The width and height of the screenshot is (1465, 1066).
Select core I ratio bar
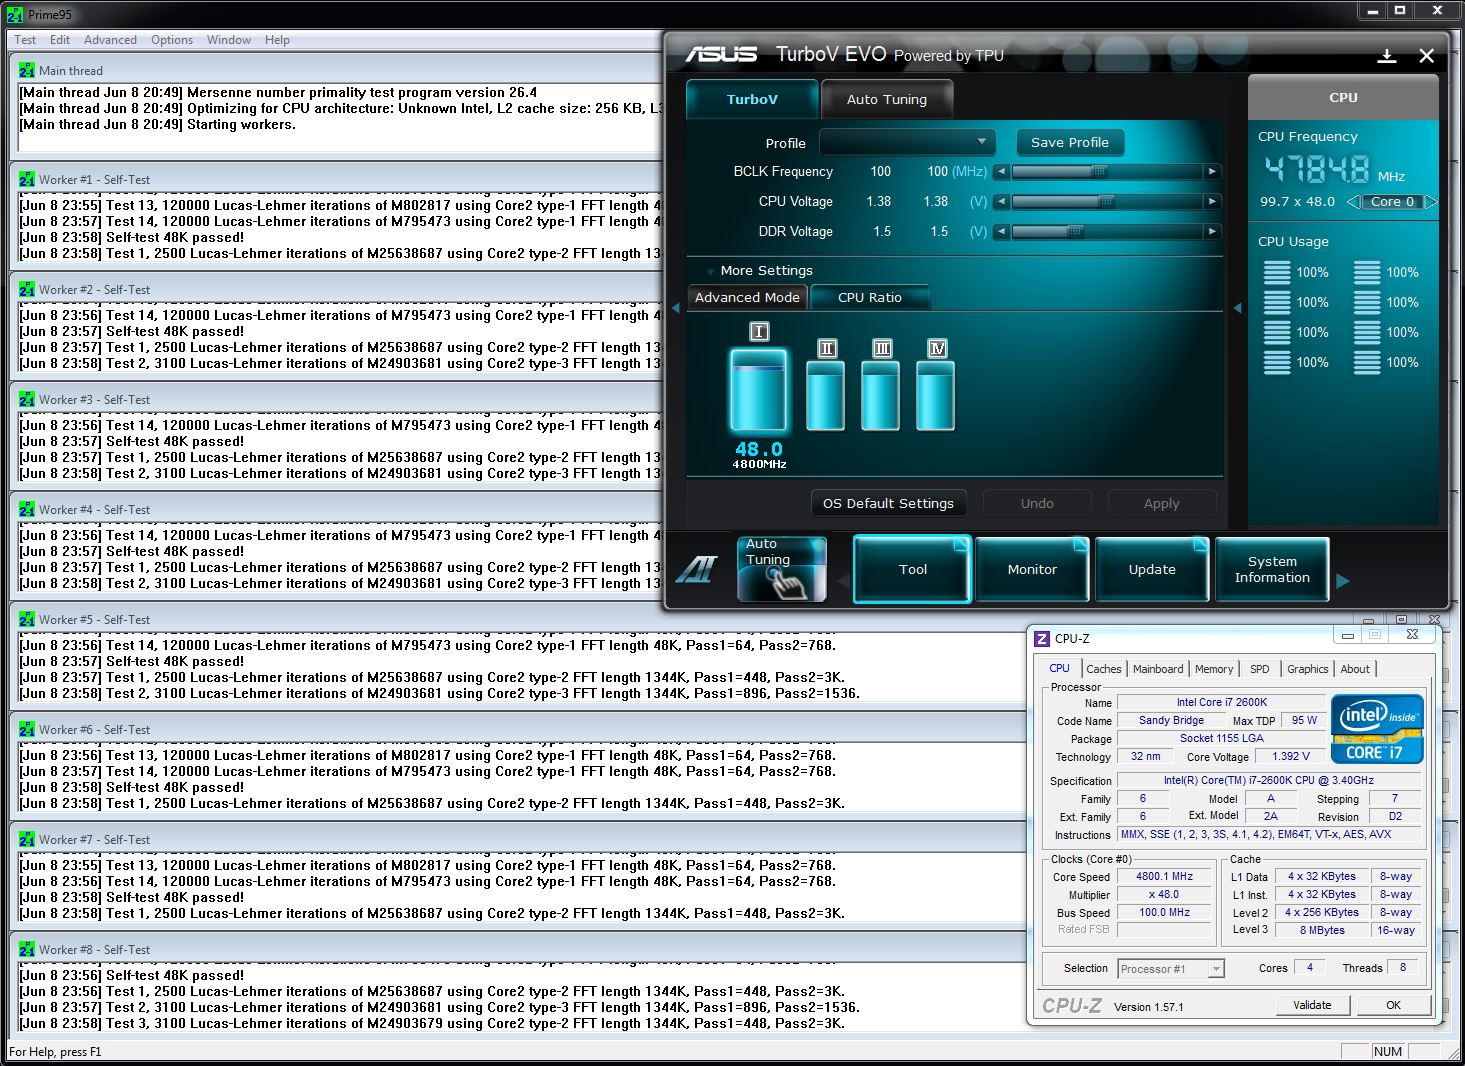(x=758, y=390)
